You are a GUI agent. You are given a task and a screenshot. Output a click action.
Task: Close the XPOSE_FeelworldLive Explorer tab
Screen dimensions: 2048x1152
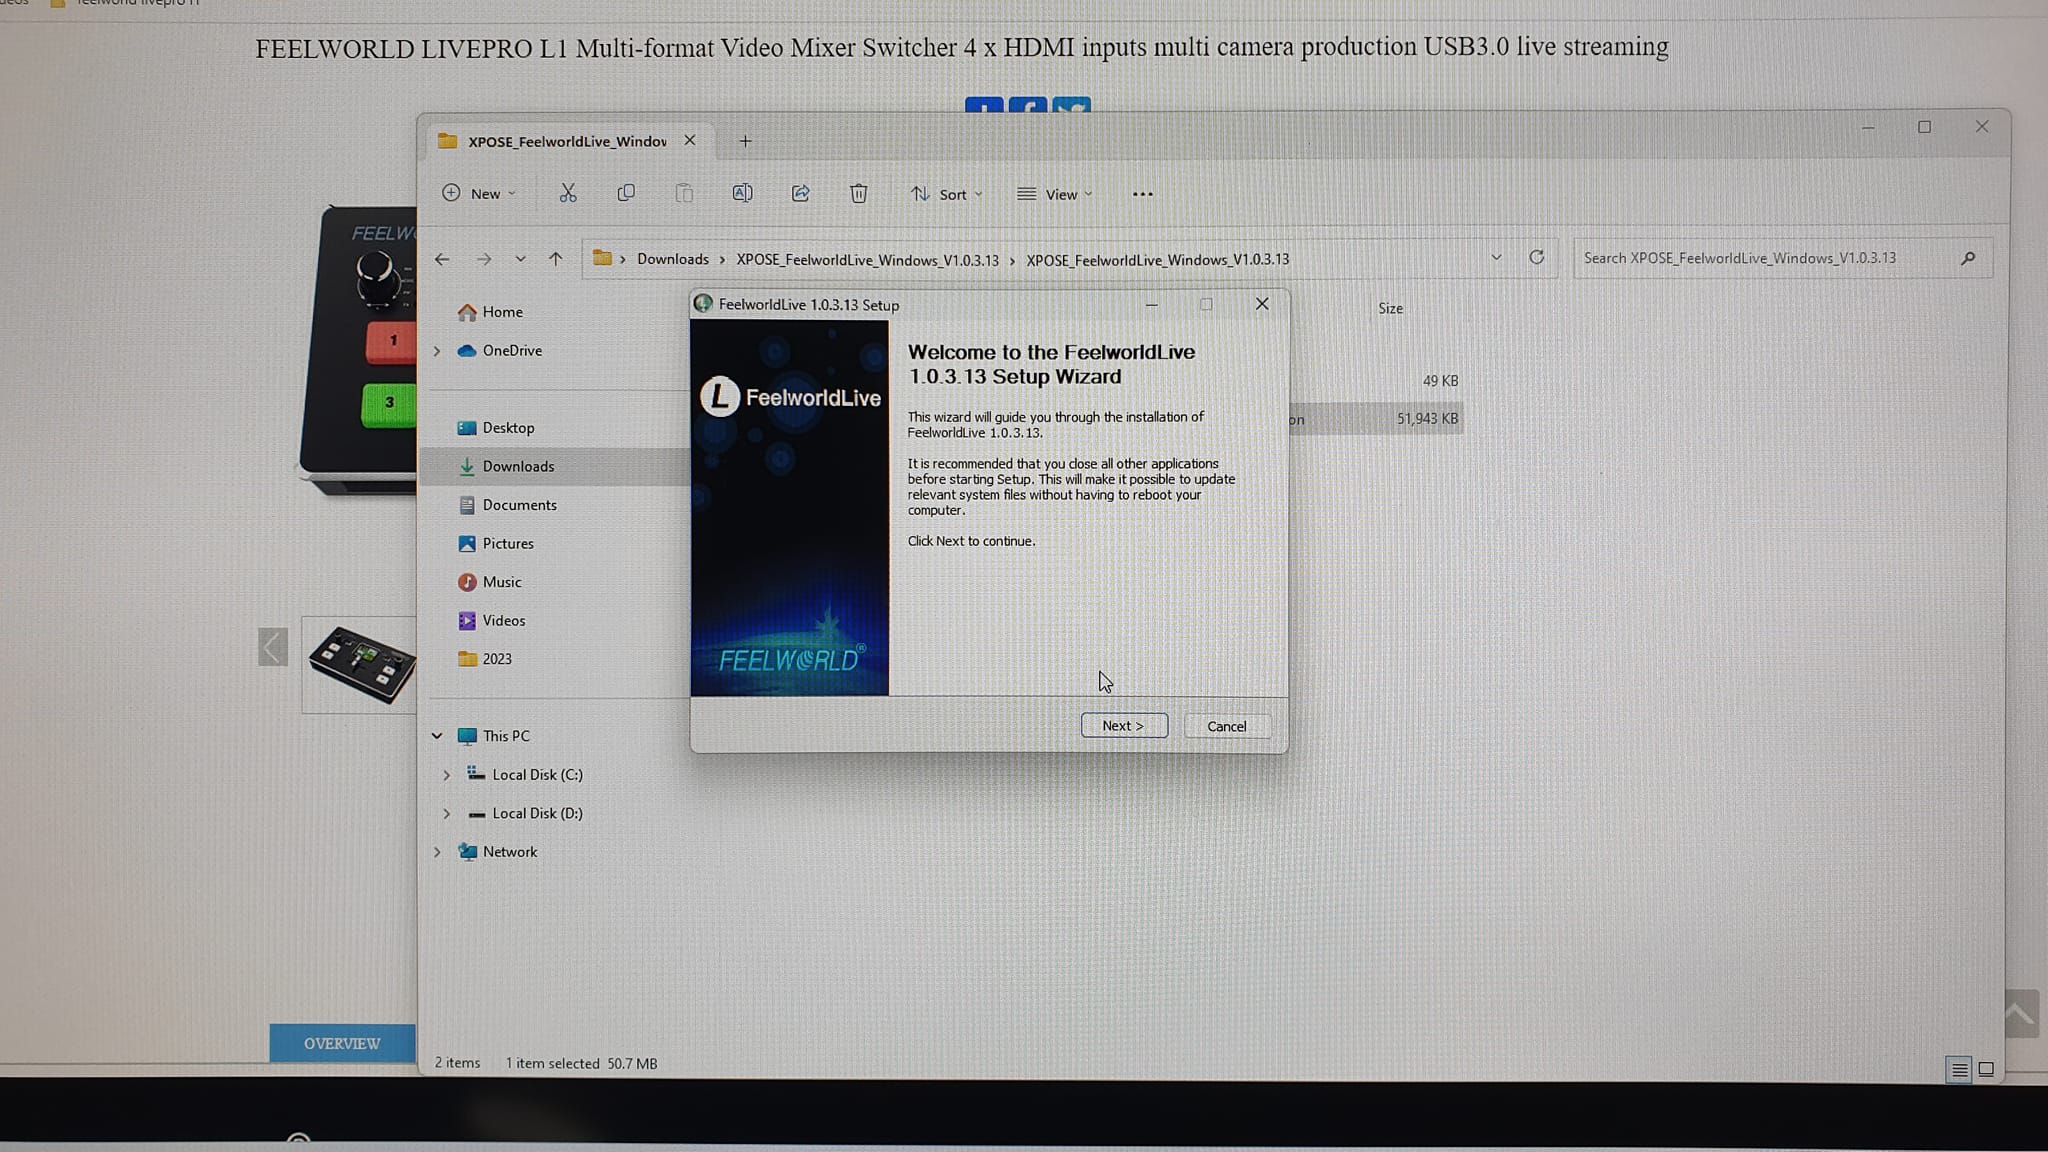pyautogui.click(x=690, y=141)
